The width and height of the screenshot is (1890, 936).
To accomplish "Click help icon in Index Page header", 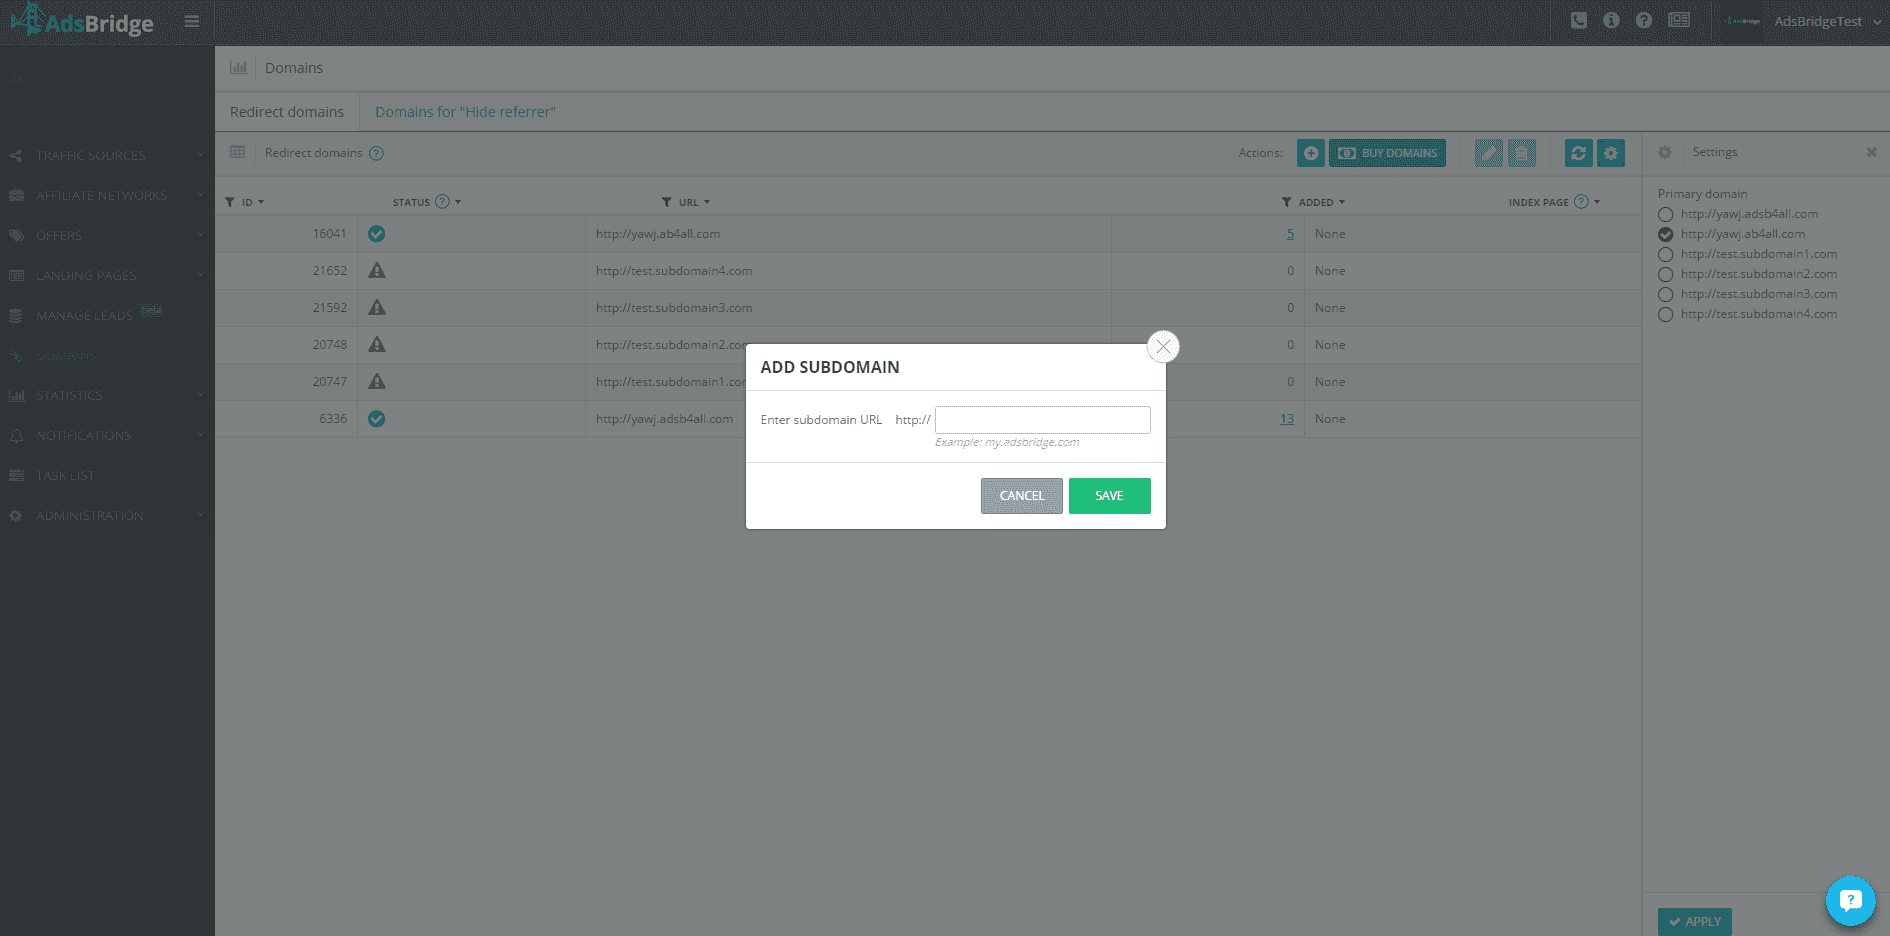I will point(1581,201).
